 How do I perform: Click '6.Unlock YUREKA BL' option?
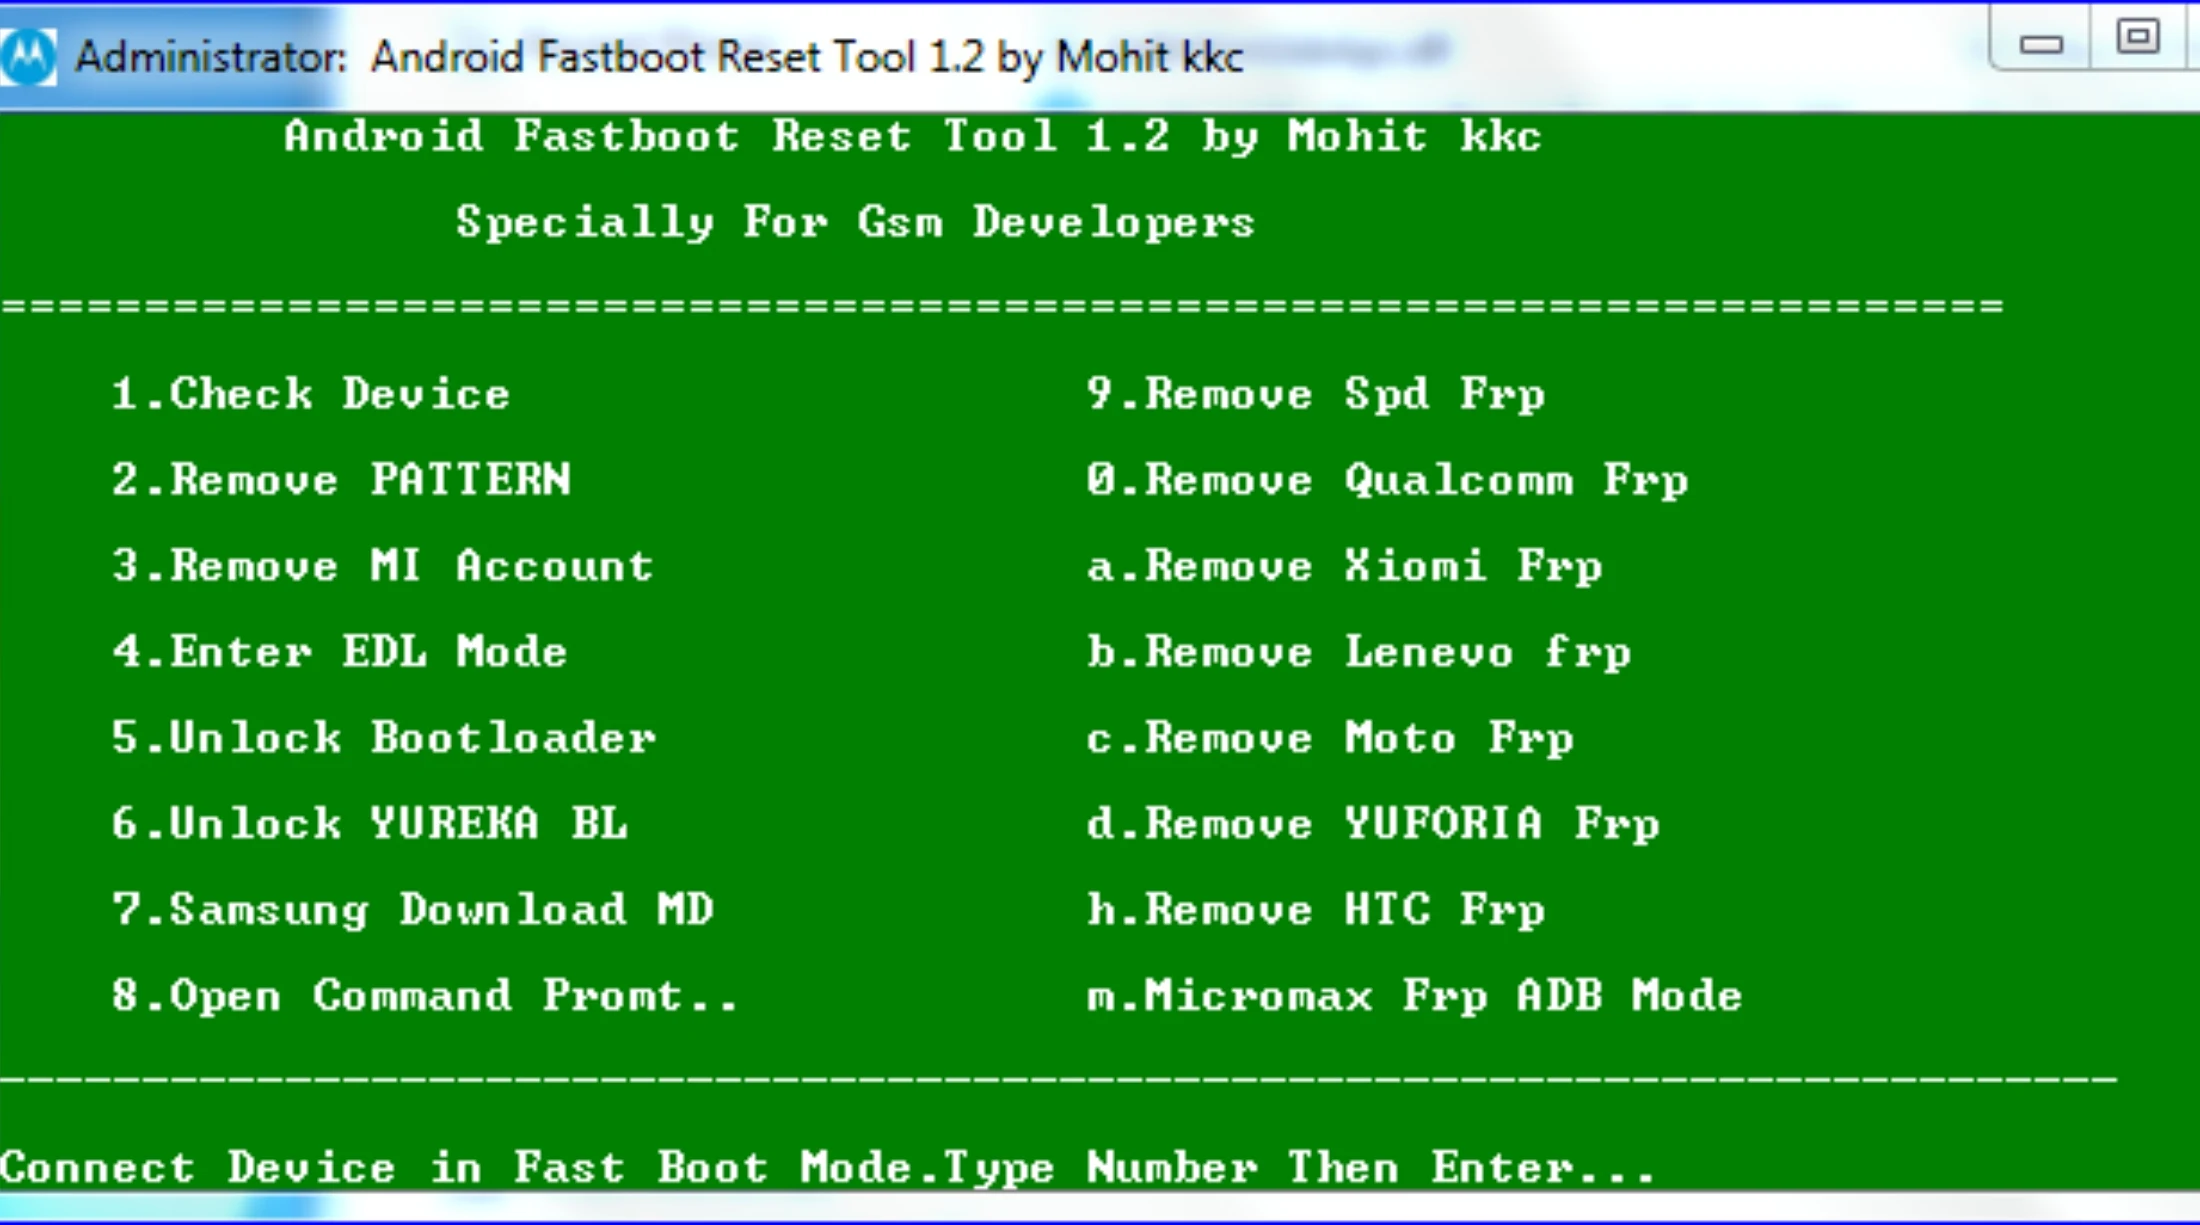point(369,824)
